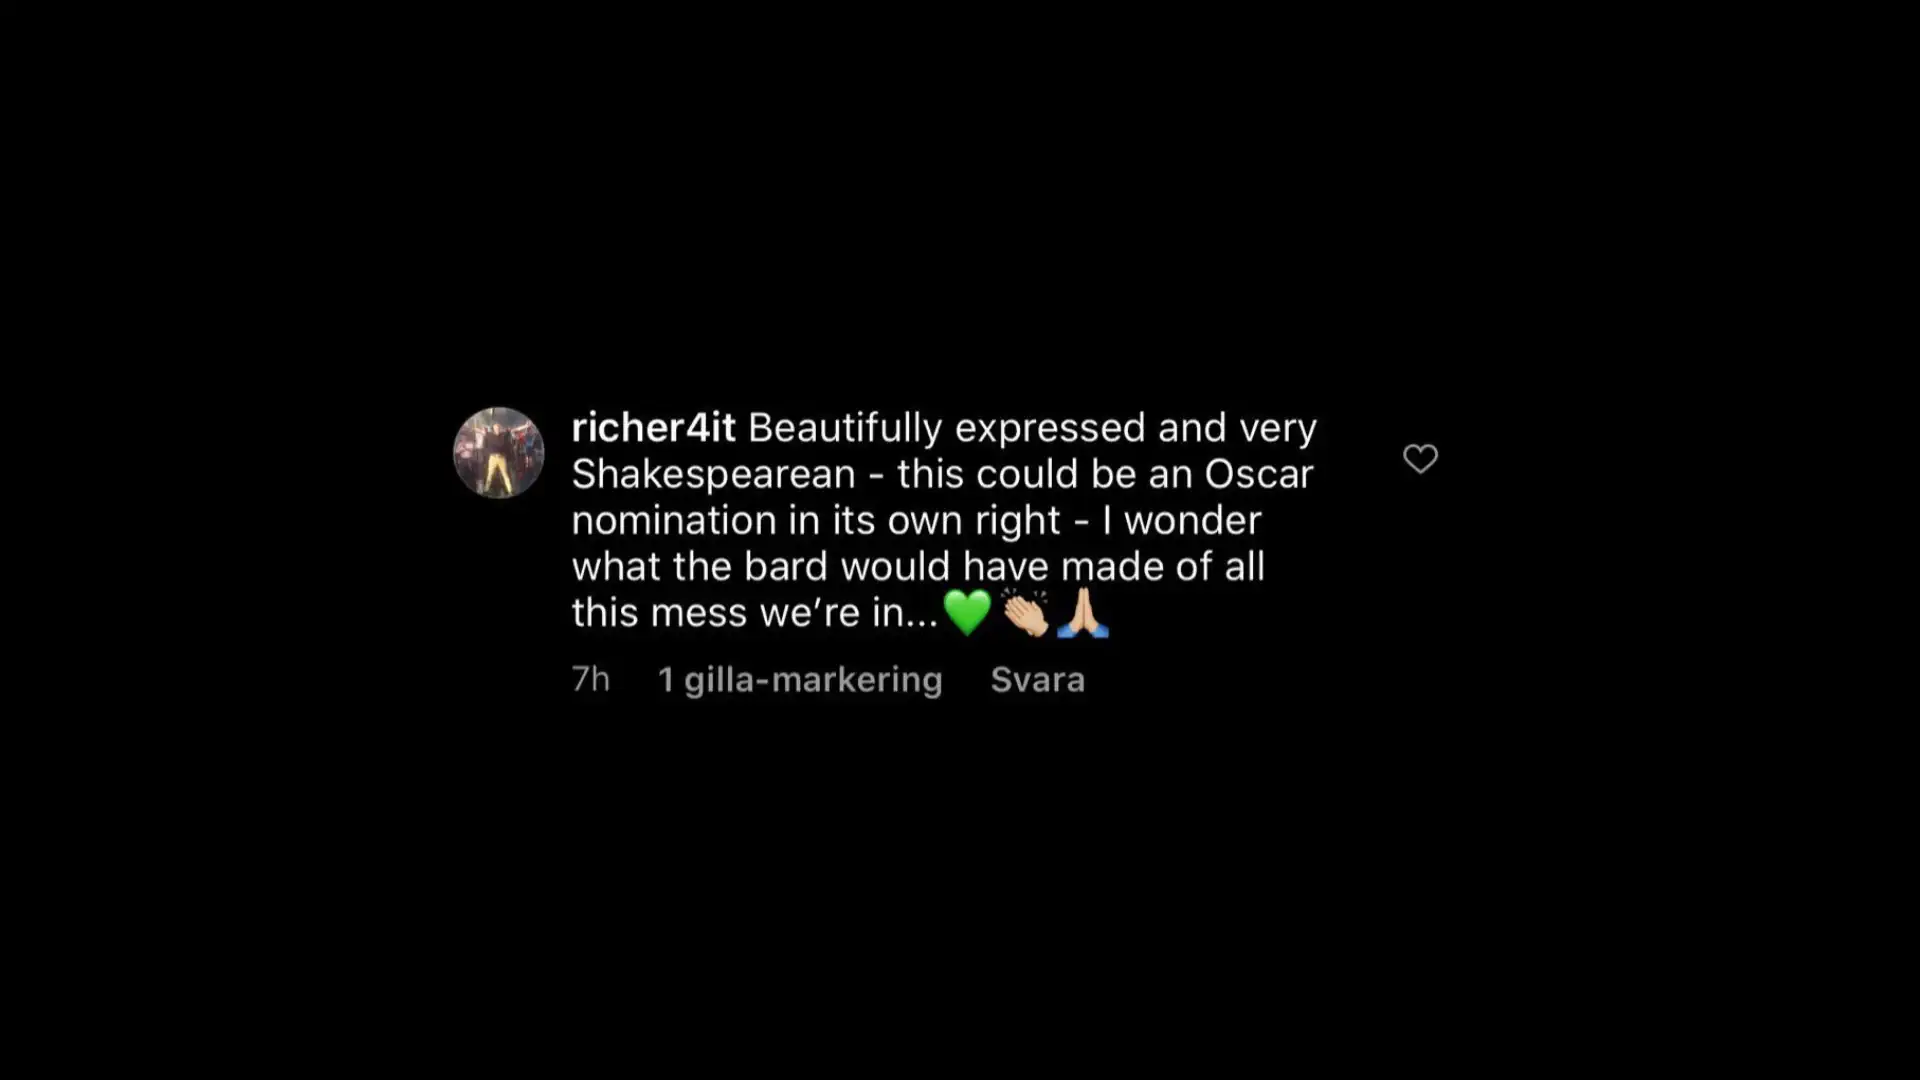Screen dimensions: 1920x1080
Task: Click the word wonder in the comment
Action: point(1192,520)
